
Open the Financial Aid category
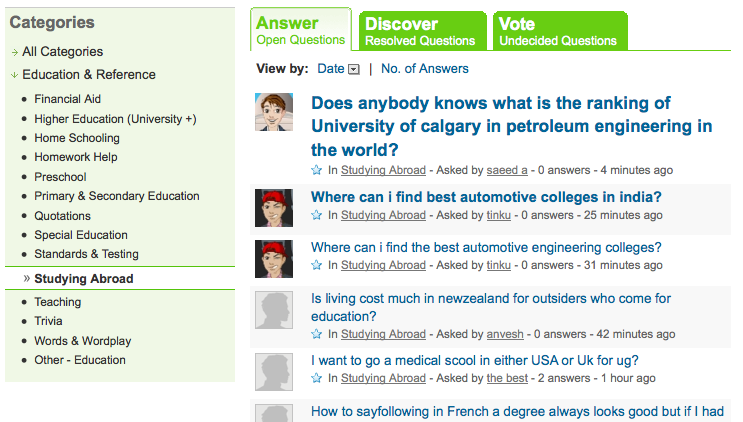pos(68,99)
